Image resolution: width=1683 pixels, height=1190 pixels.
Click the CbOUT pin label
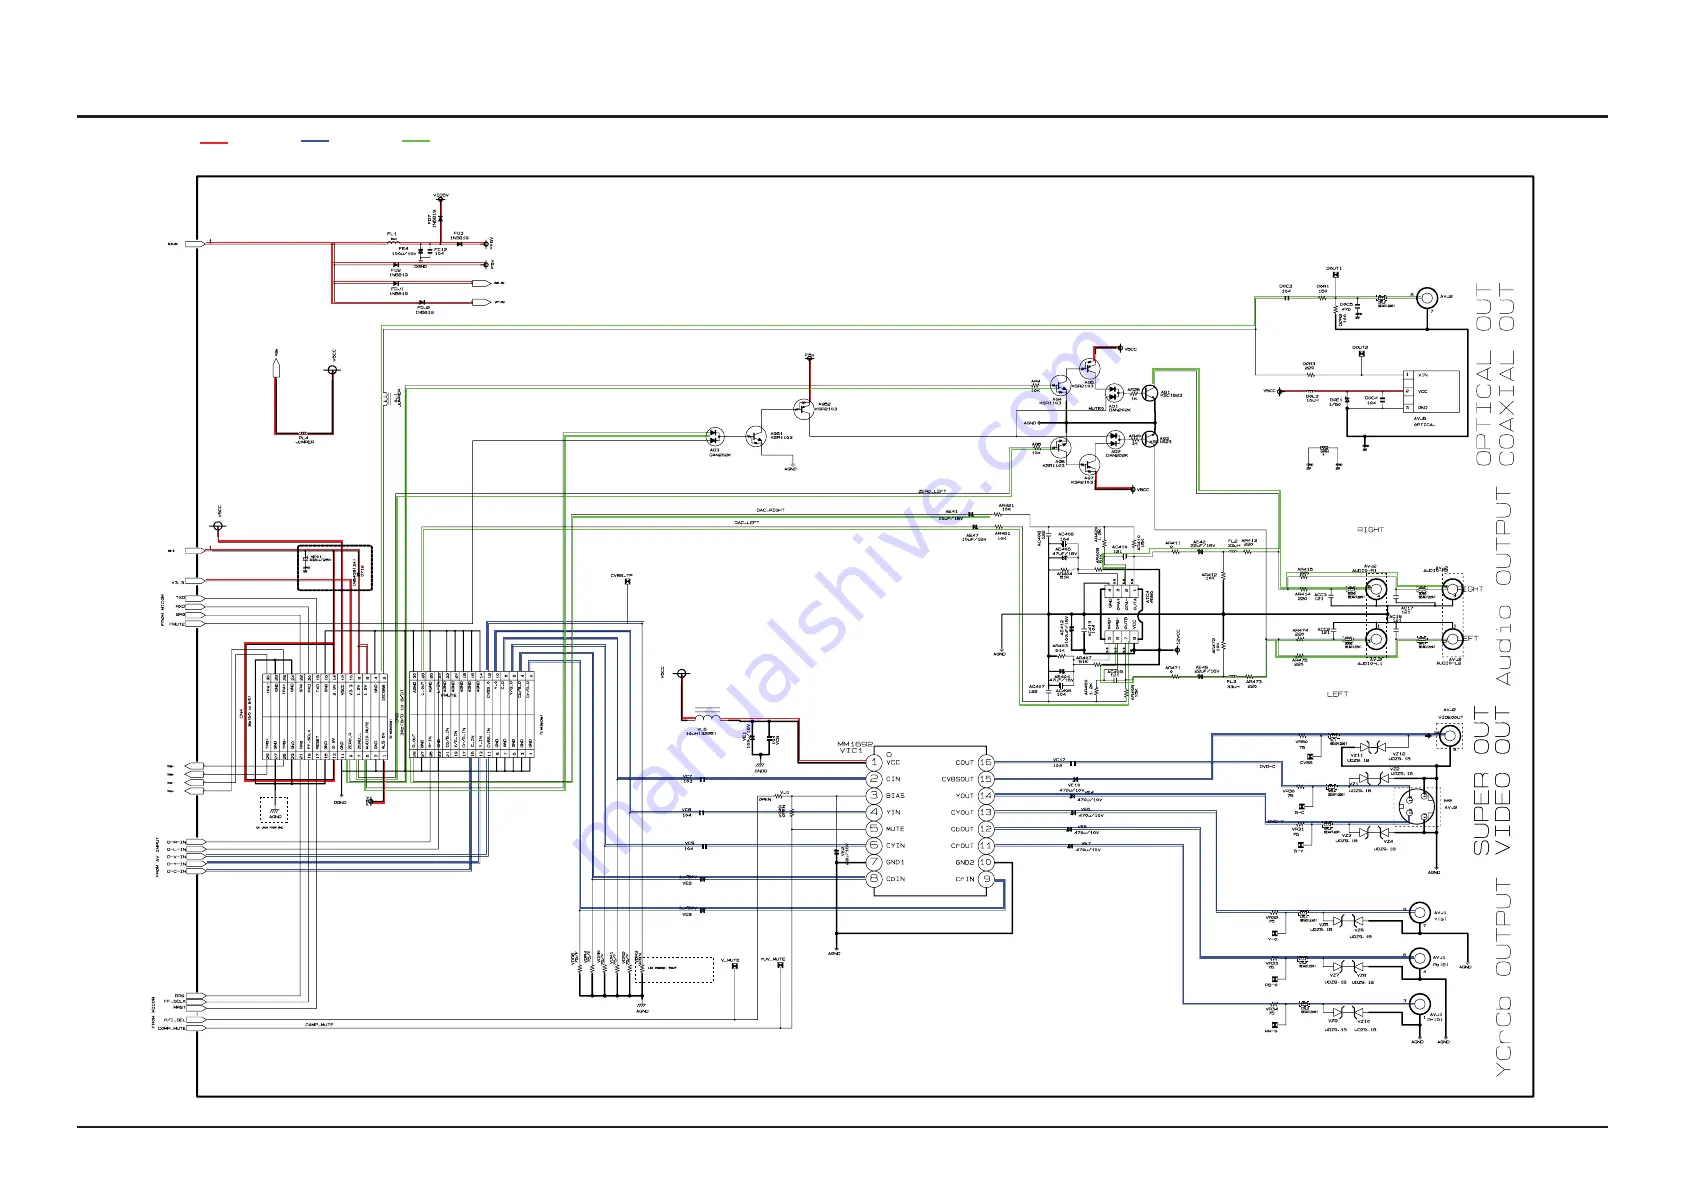tap(962, 829)
